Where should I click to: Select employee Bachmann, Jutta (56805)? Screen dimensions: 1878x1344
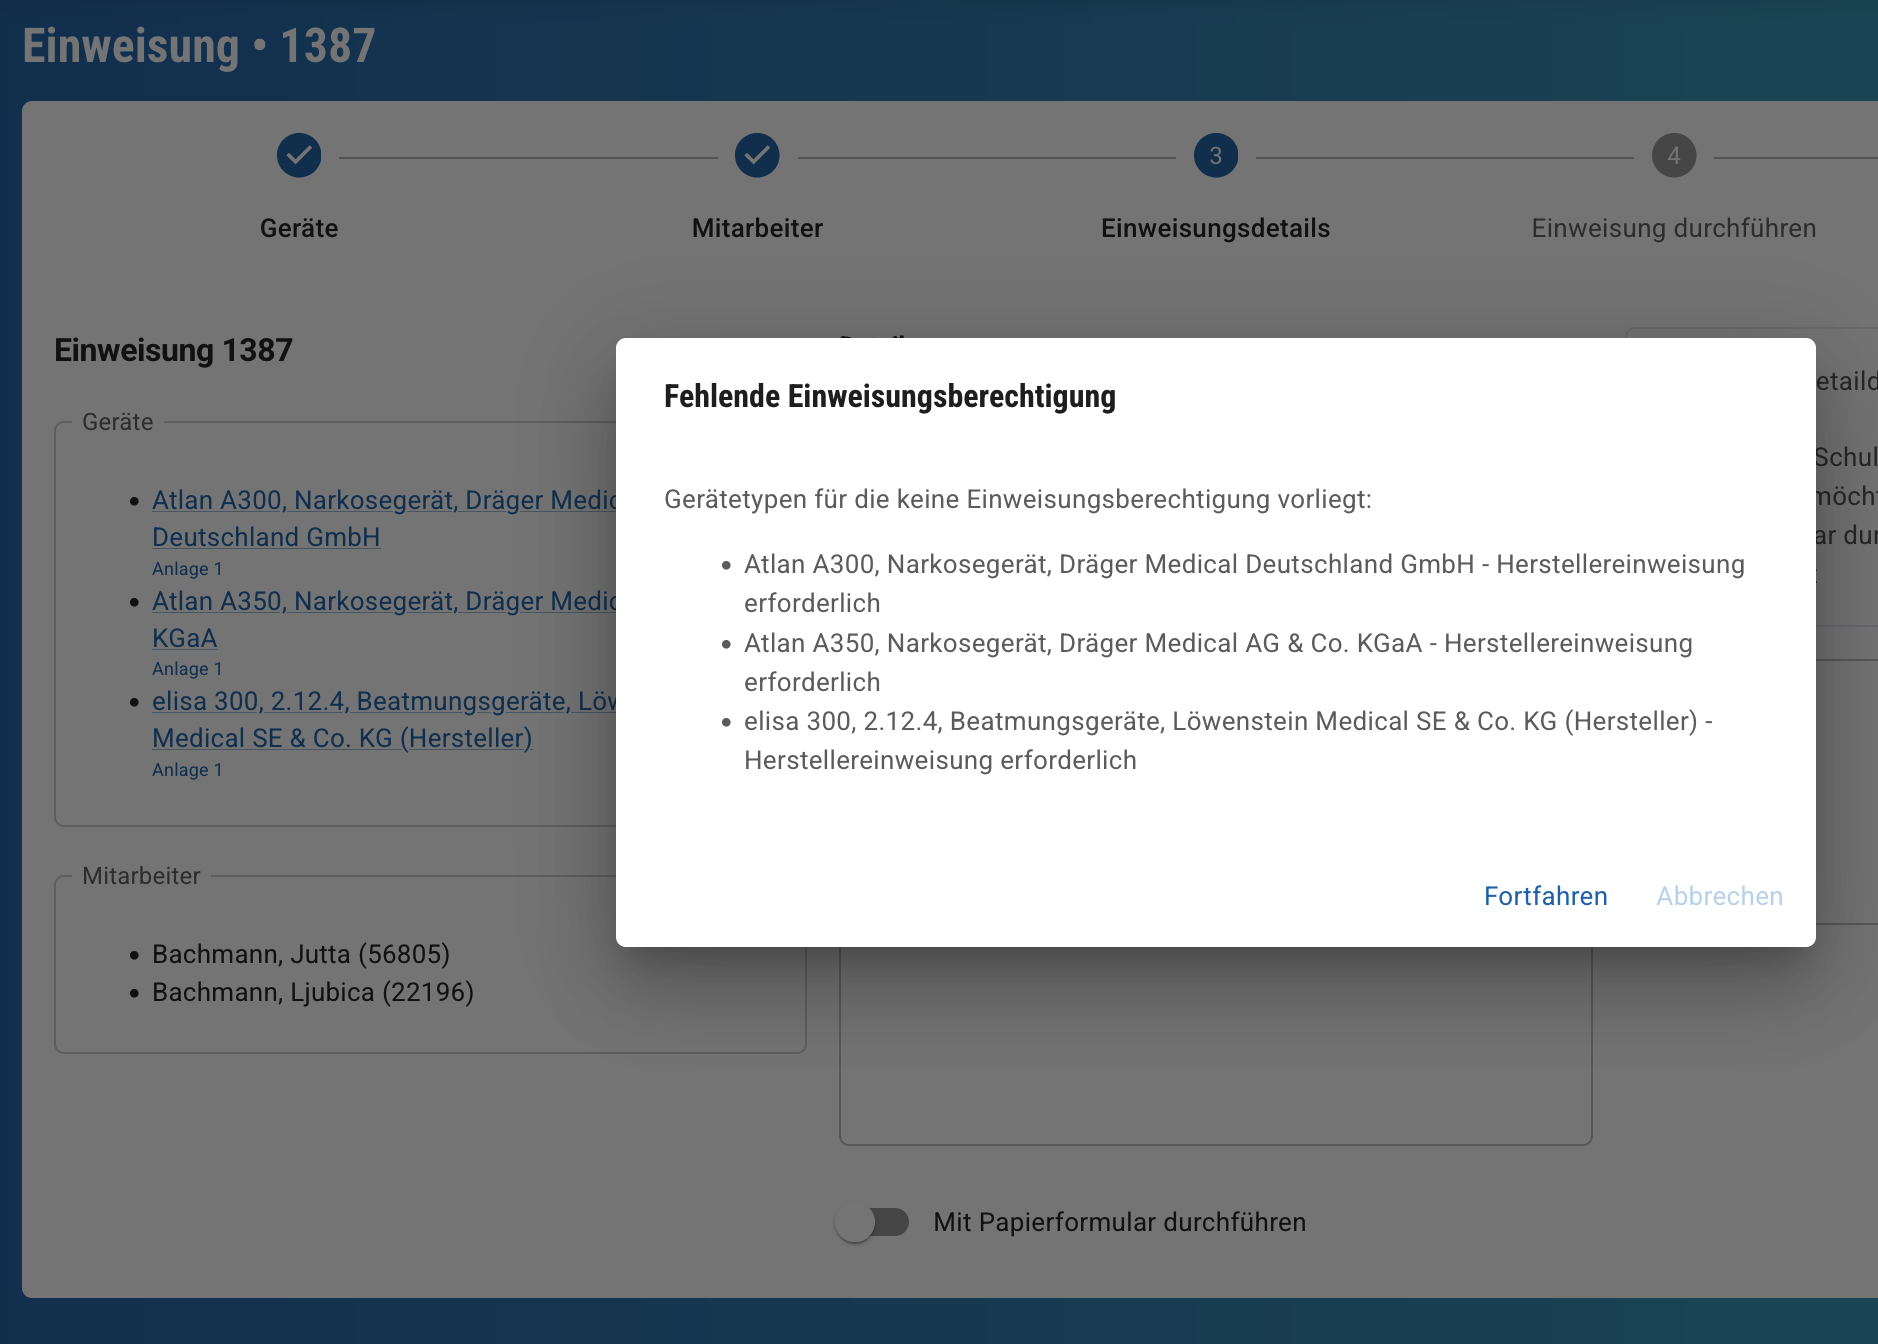pos(301,954)
